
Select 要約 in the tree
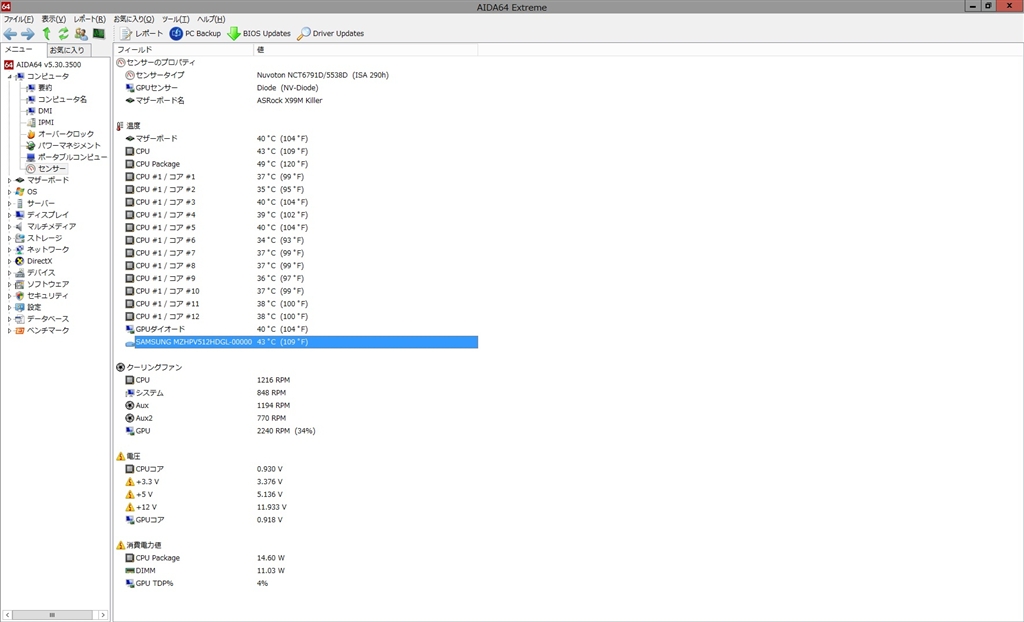click(45, 88)
